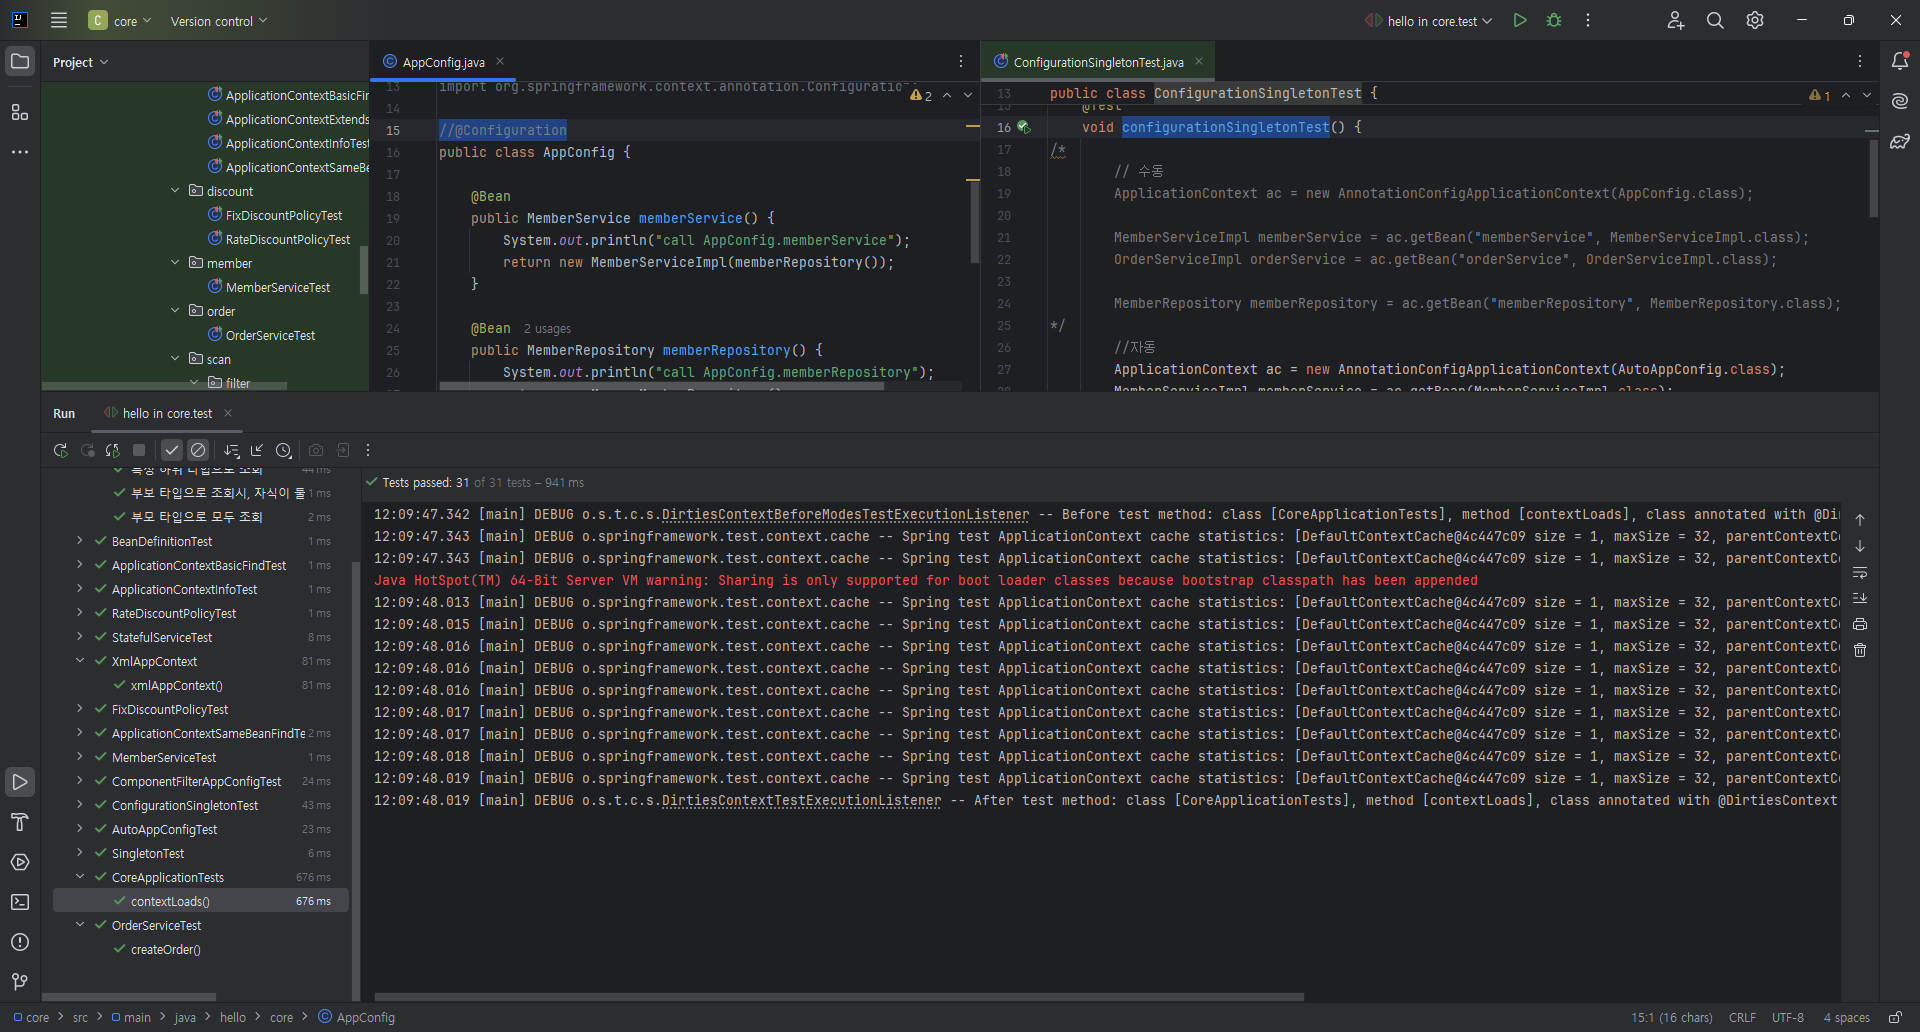
Task: Open core project dropdown
Action: 120,20
